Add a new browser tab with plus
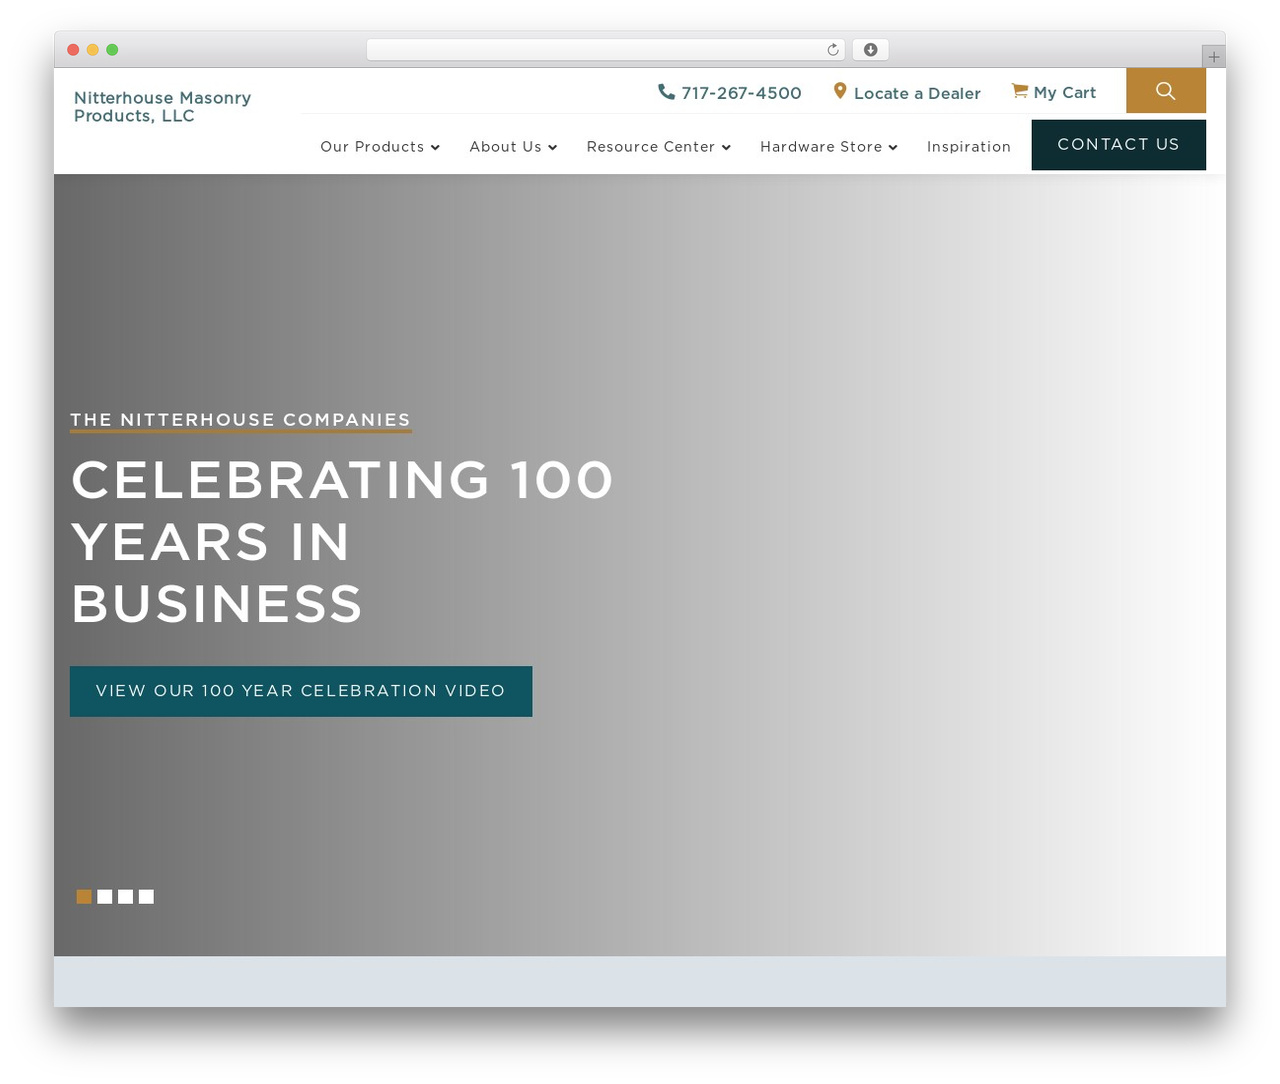Screen dimensions: 1280x1084 pos(1214,57)
